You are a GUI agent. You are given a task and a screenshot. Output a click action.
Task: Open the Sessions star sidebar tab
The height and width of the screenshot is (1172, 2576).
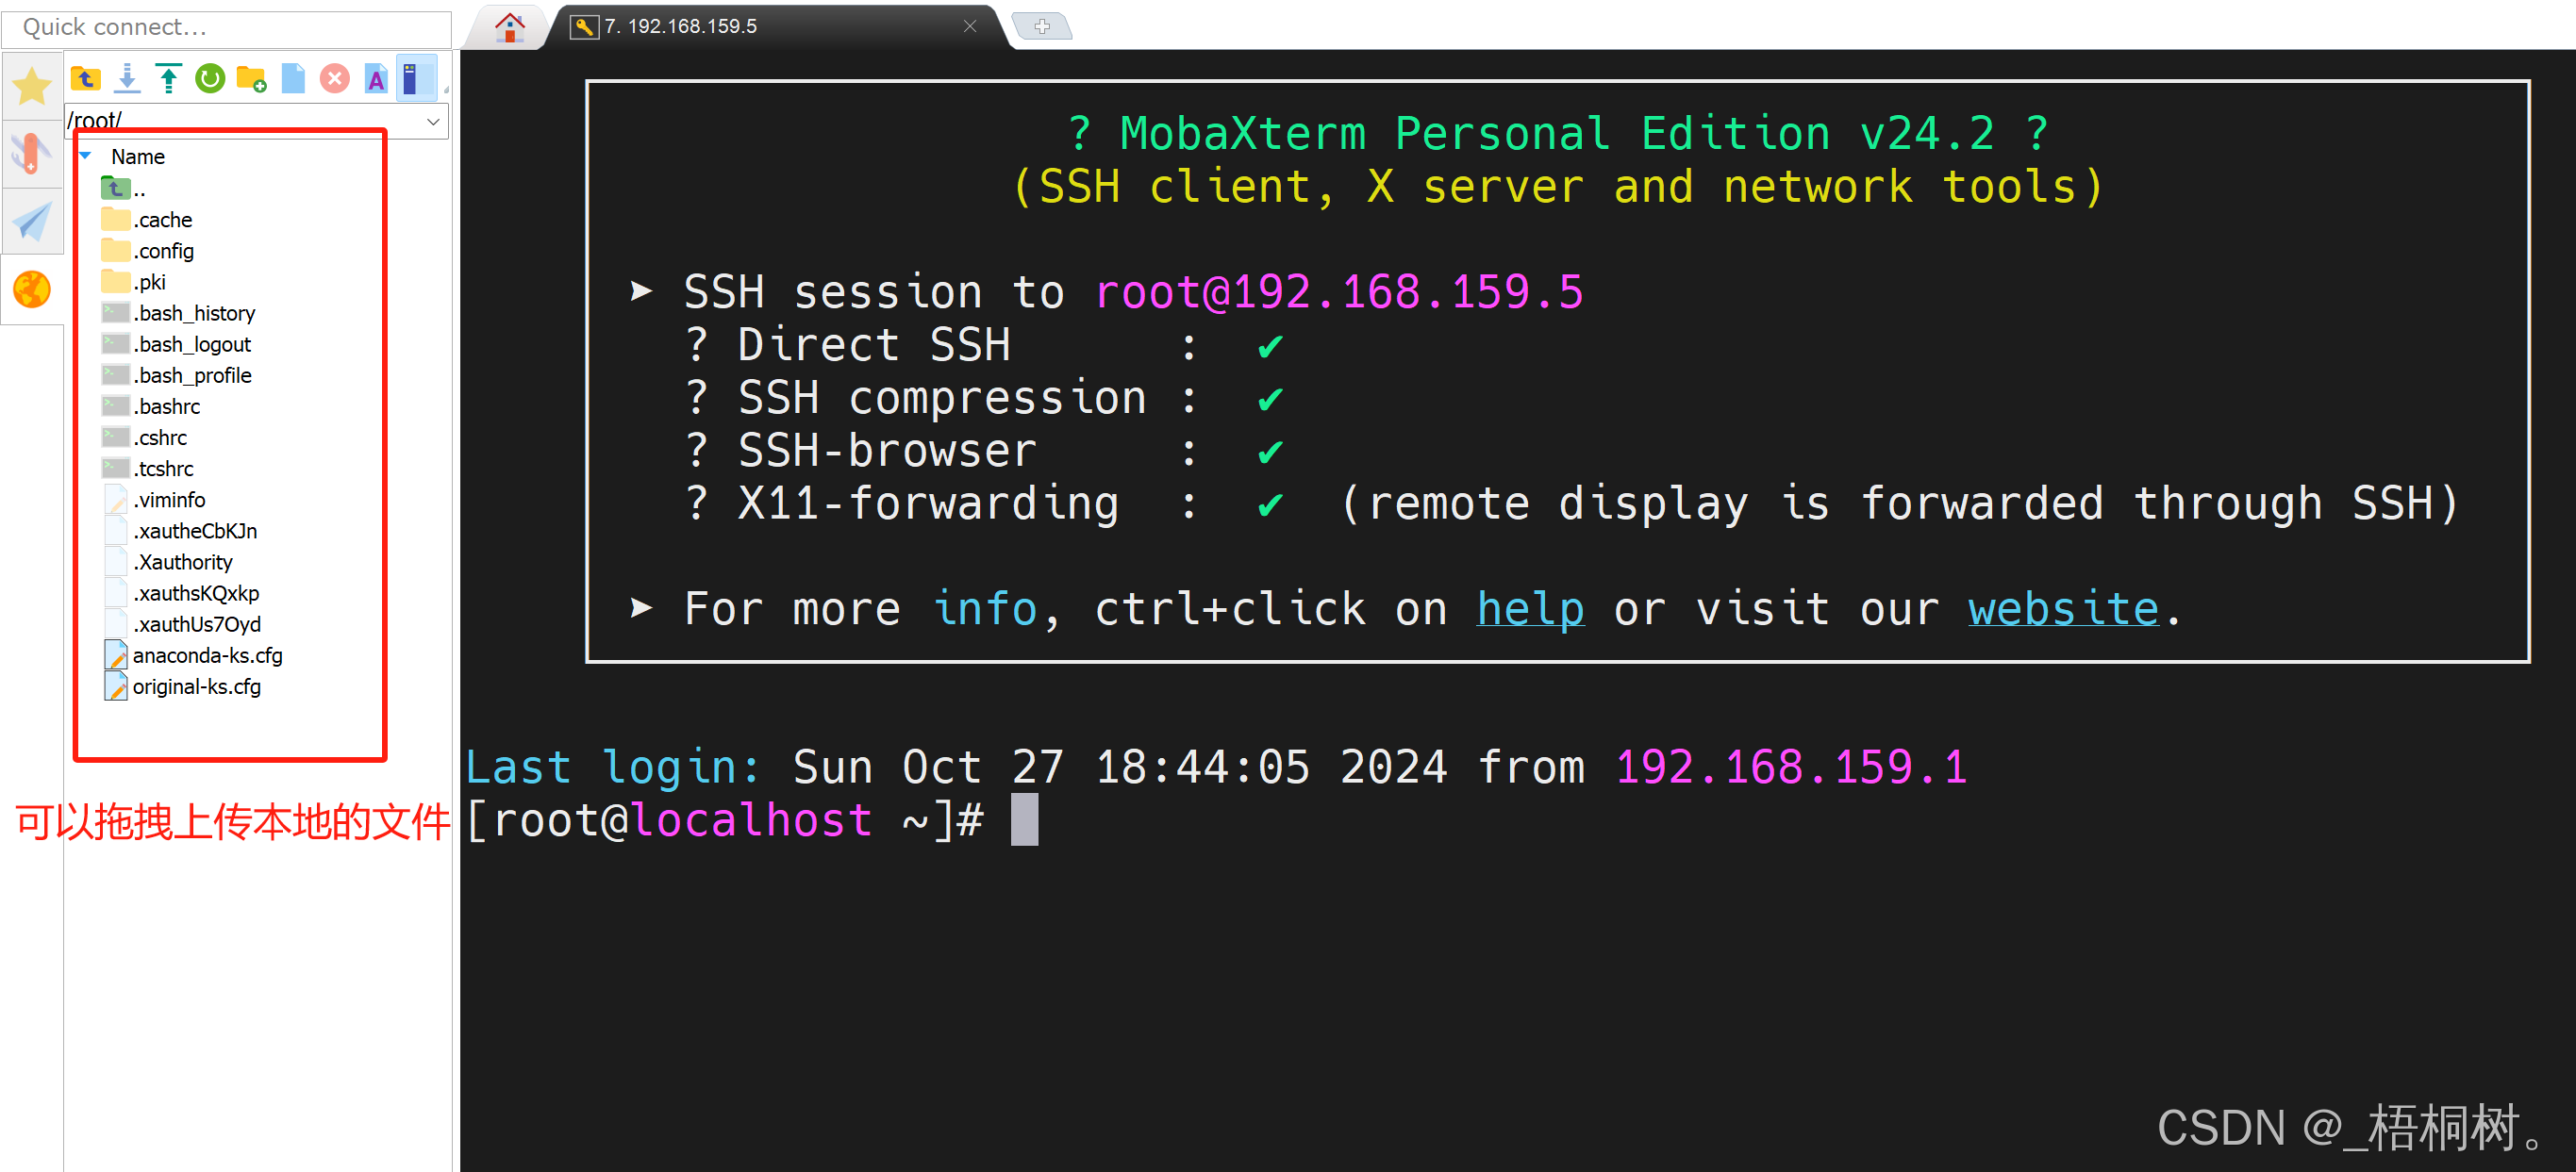click(32, 86)
